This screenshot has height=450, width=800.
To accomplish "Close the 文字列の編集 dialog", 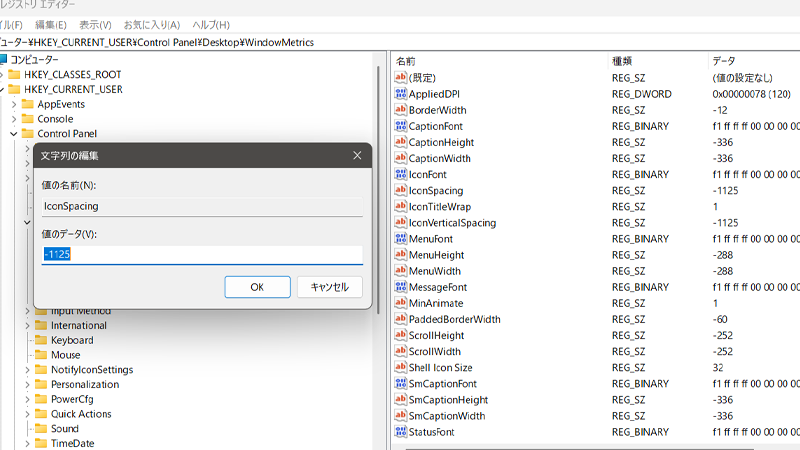I will click(357, 155).
